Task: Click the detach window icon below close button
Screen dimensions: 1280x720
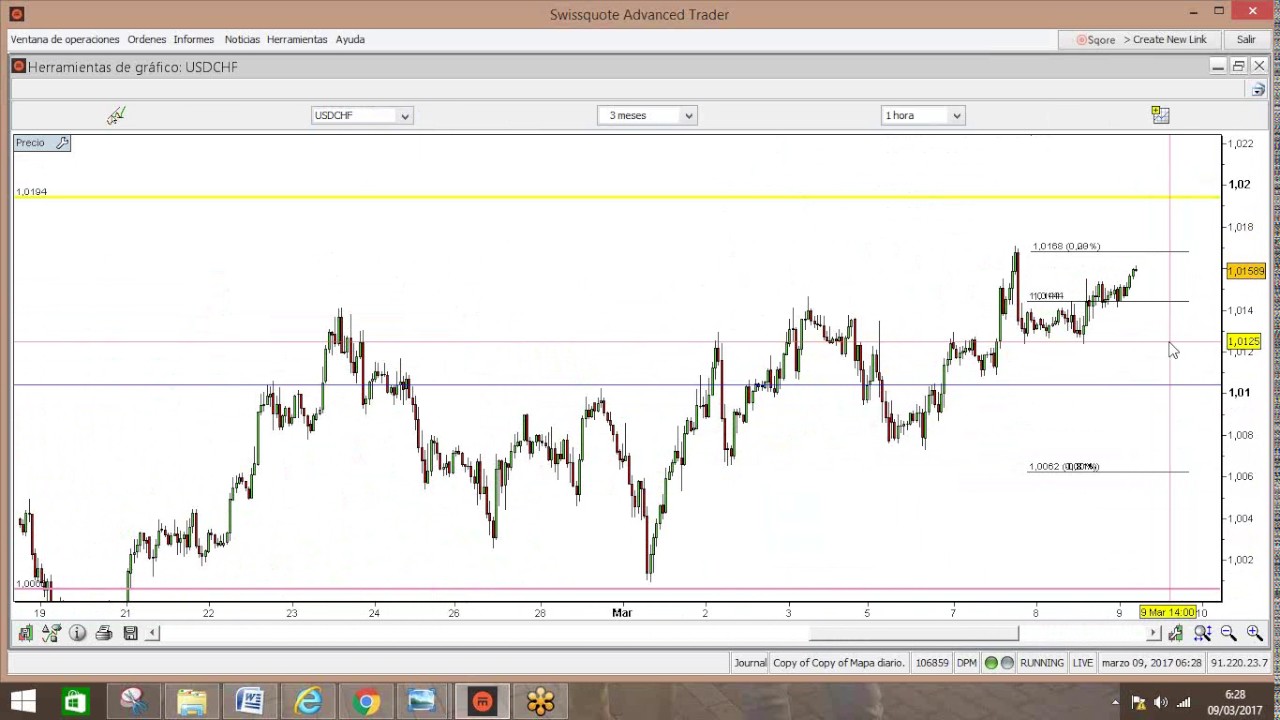Action: [x=1258, y=90]
